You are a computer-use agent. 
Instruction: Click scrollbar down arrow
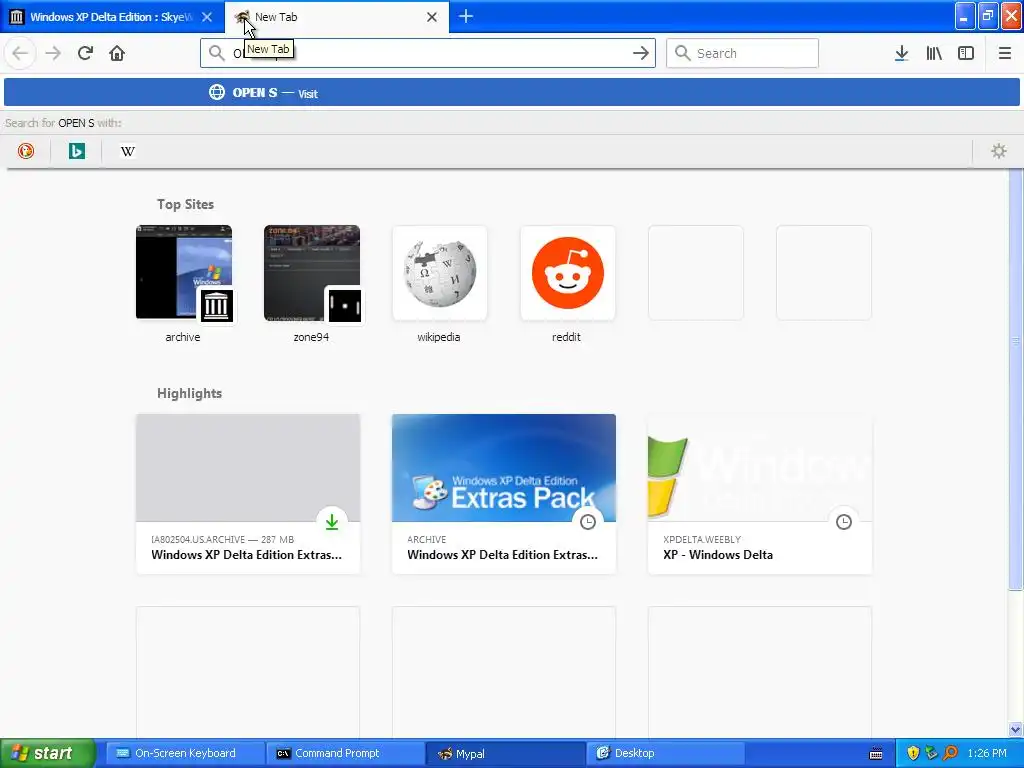click(x=1016, y=729)
